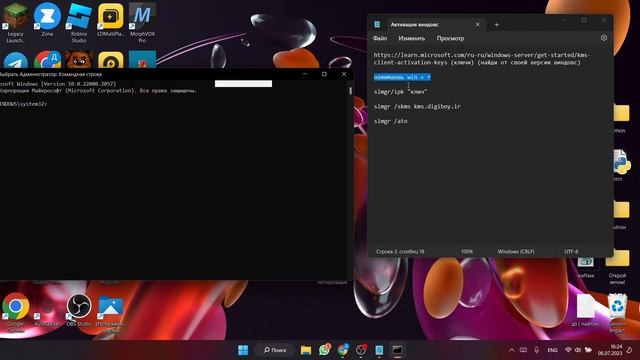Switch to Chrome in the taskbar
This screenshot has height=360, width=640.
(343, 350)
